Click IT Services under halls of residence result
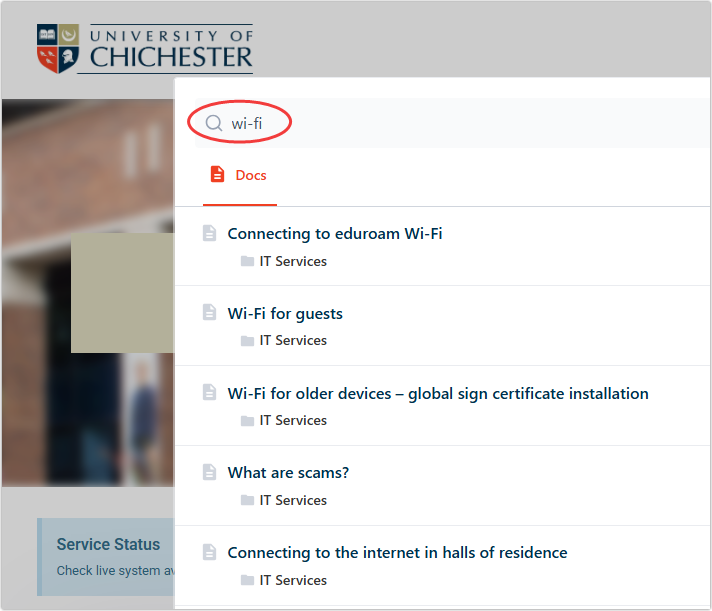This screenshot has width=712, height=611. point(293,580)
